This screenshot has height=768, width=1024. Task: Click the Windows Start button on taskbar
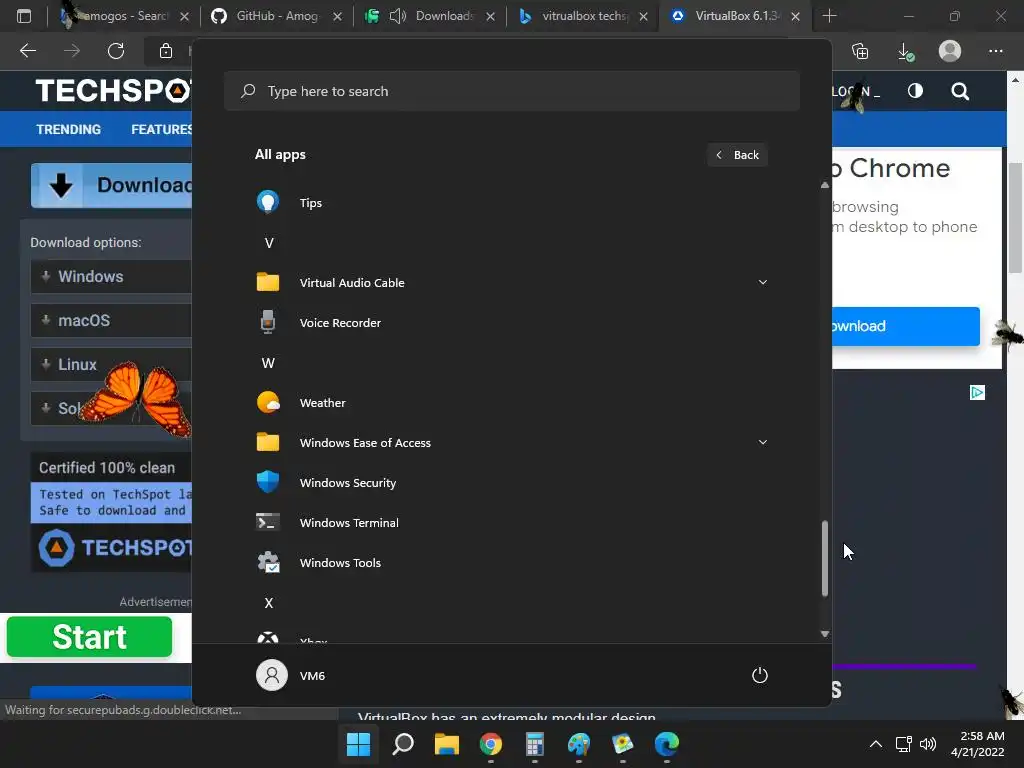pyautogui.click(x=358, y=744)
